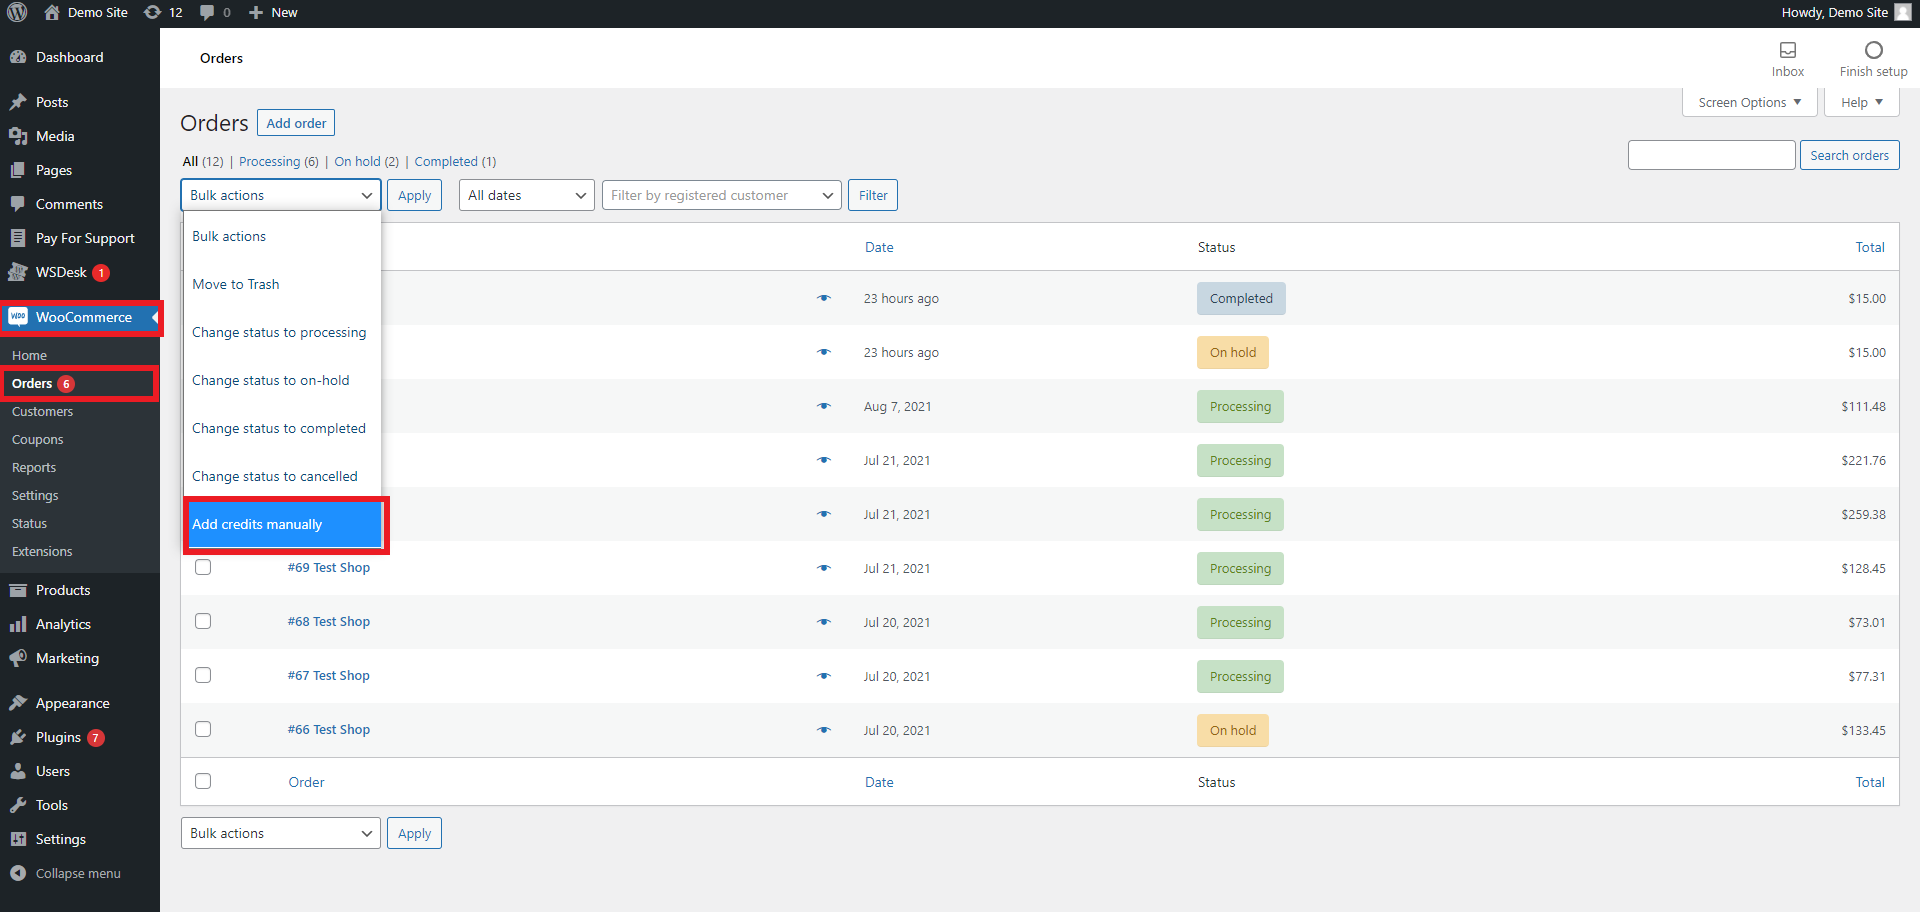1920x912 pixels.
Task: Preview the Aug 7, 2021 order
Action: pos(824,406)
